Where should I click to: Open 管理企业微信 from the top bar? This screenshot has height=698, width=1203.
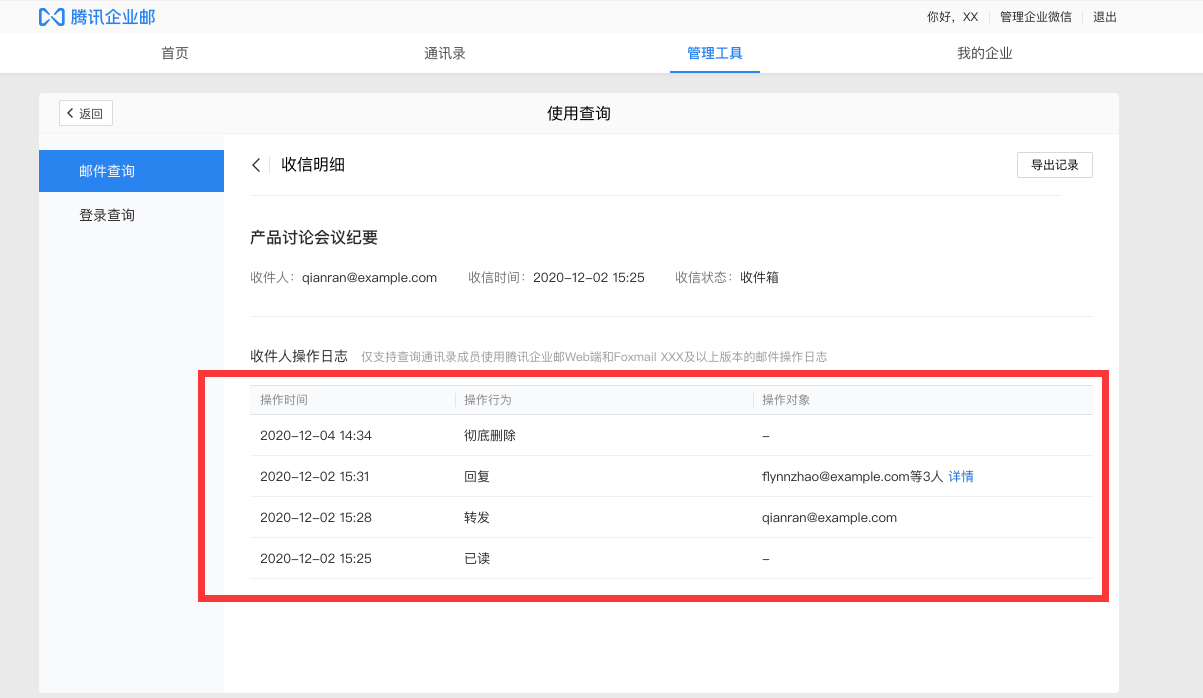[x=1035, y=16]
